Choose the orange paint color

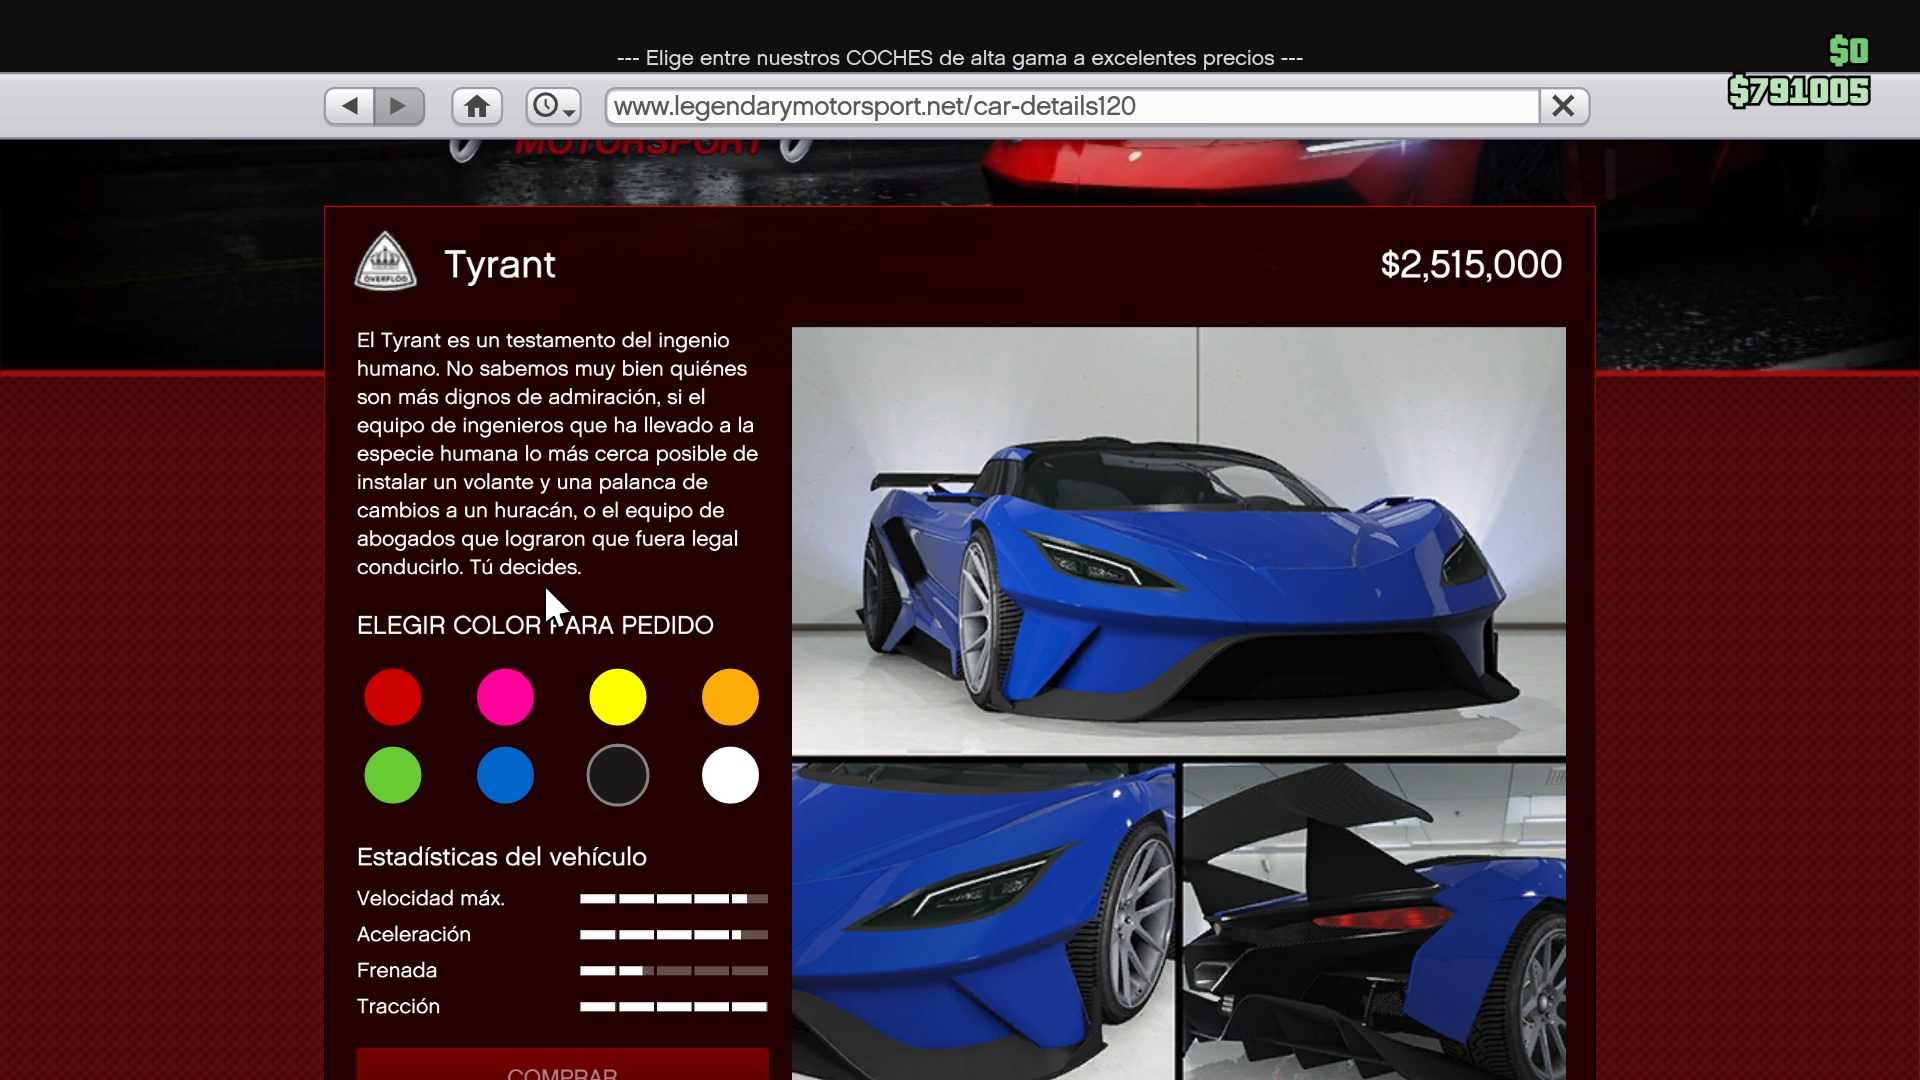pyautogui.click(x=730, y=697)
